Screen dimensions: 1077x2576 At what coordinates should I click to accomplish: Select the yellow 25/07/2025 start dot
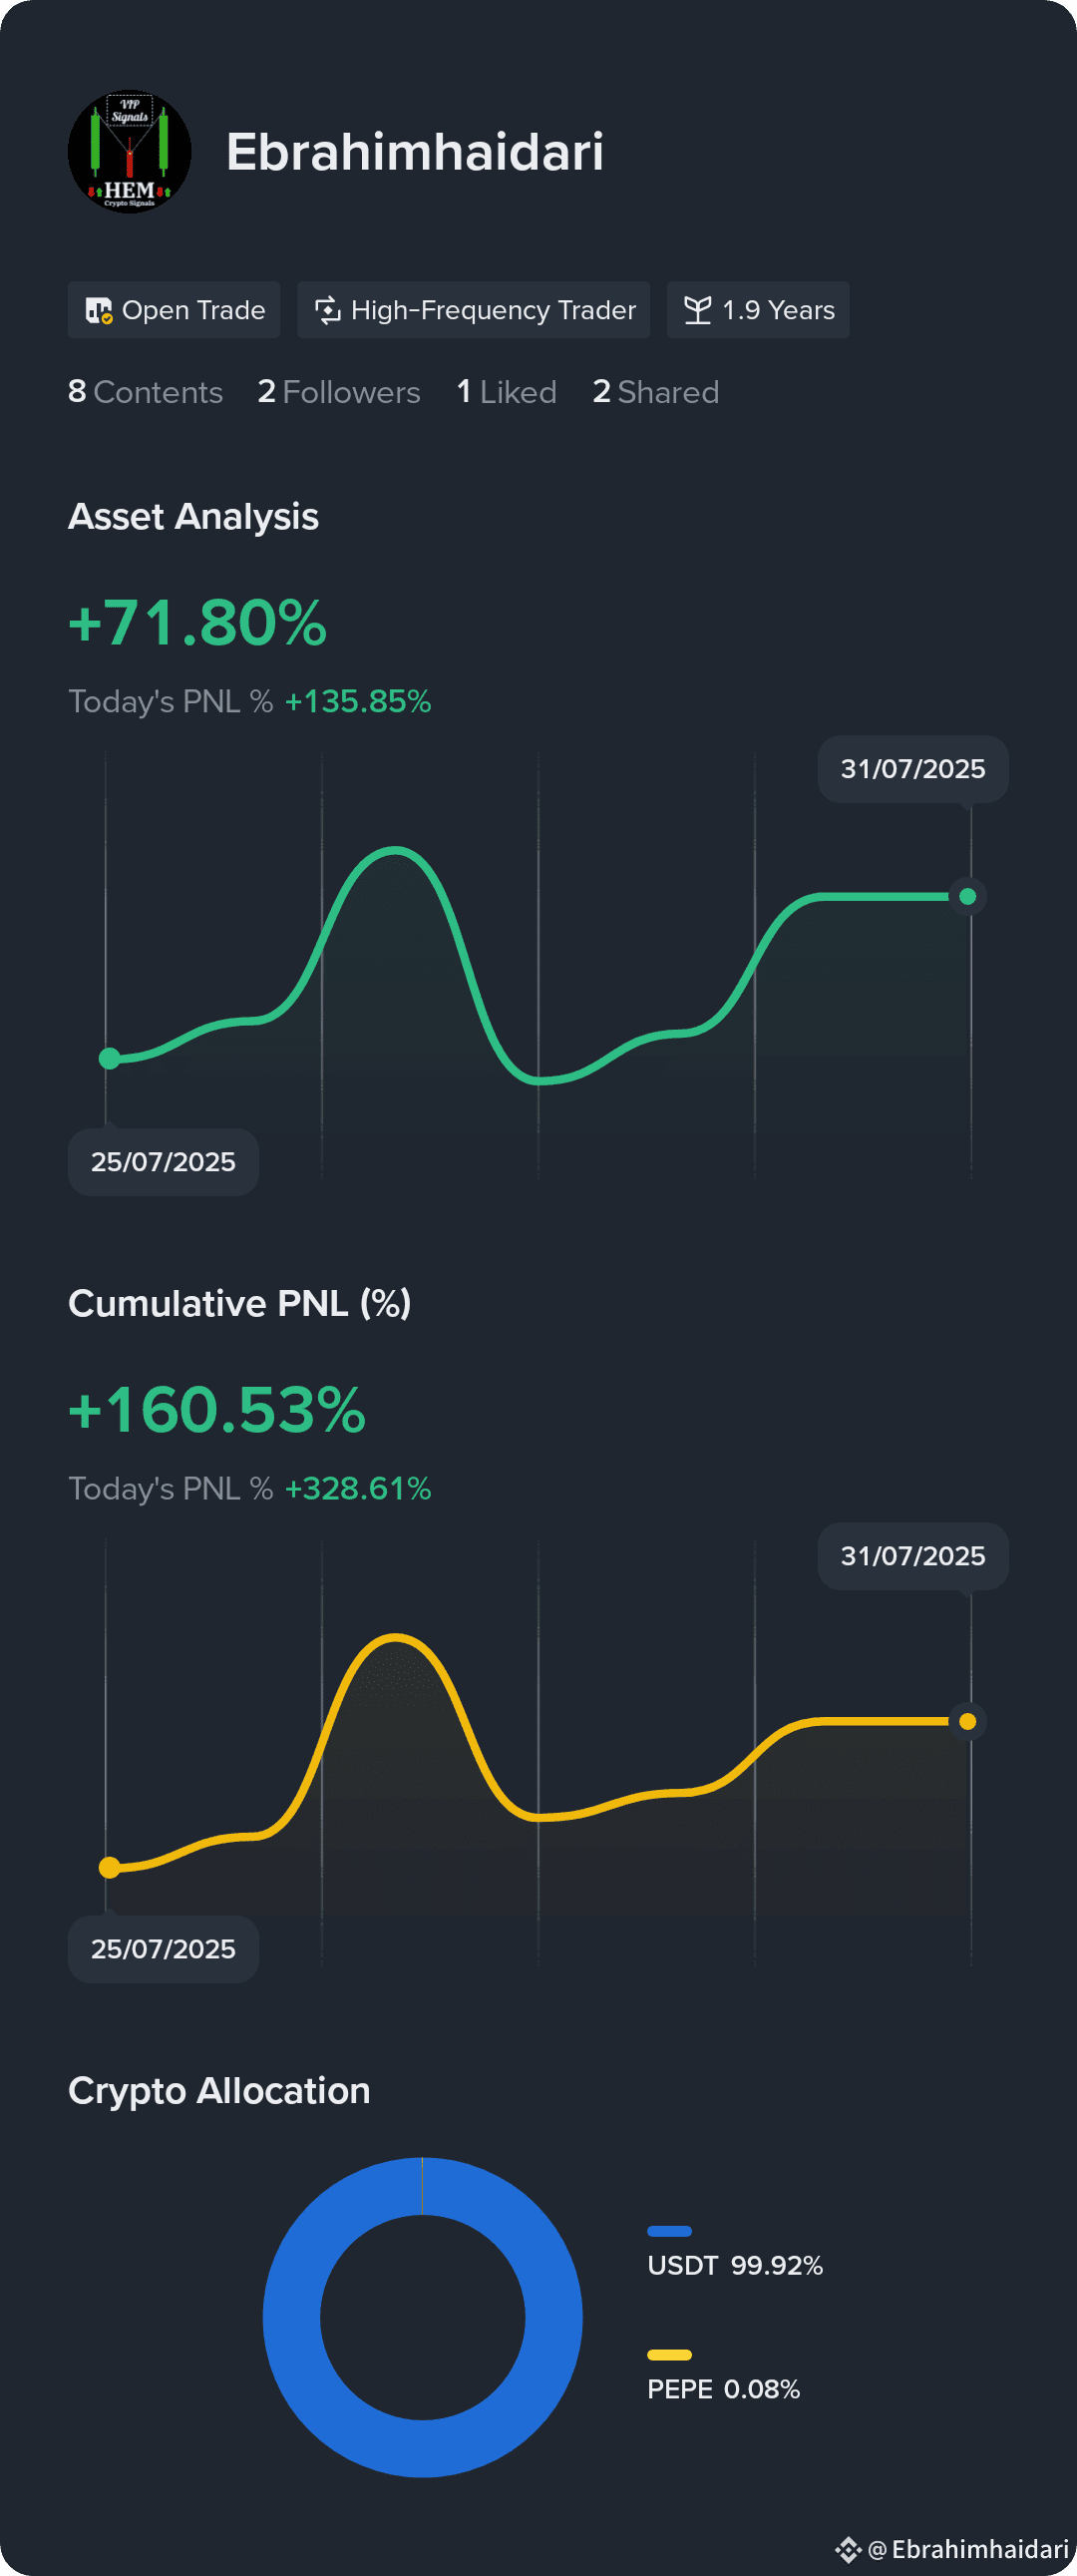[x=110, y=1867]
